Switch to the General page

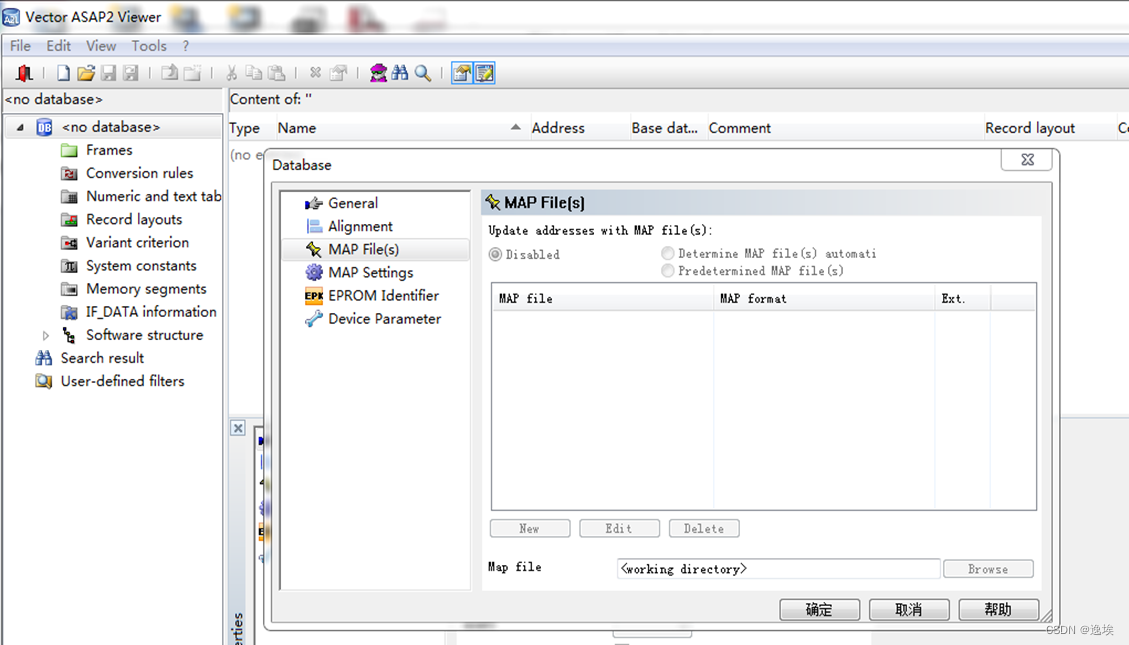[353, 203]
